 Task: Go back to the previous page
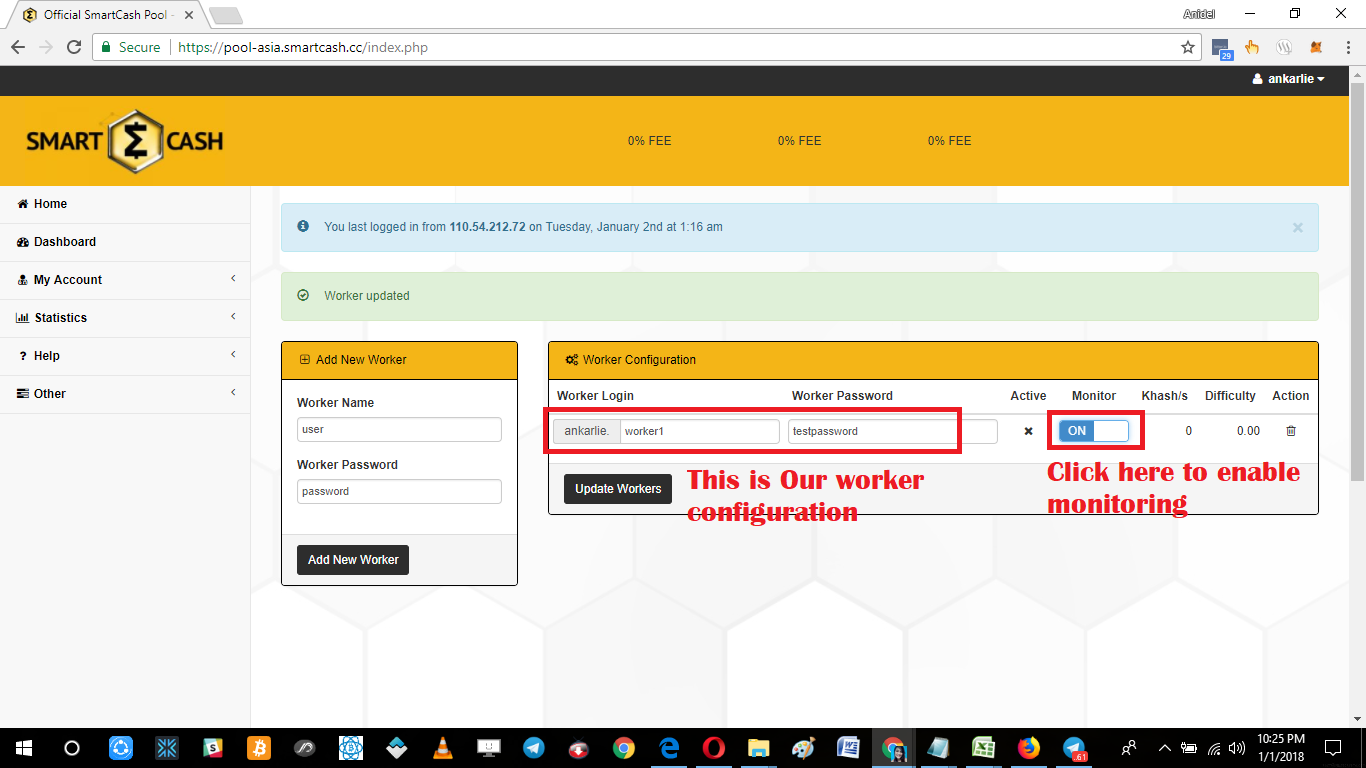(18, 47)
